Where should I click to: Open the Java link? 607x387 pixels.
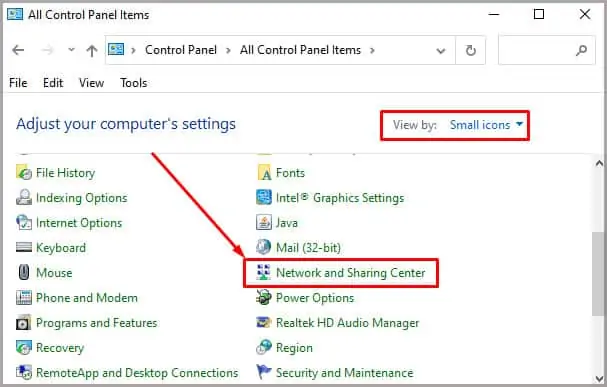click(287, 223)
